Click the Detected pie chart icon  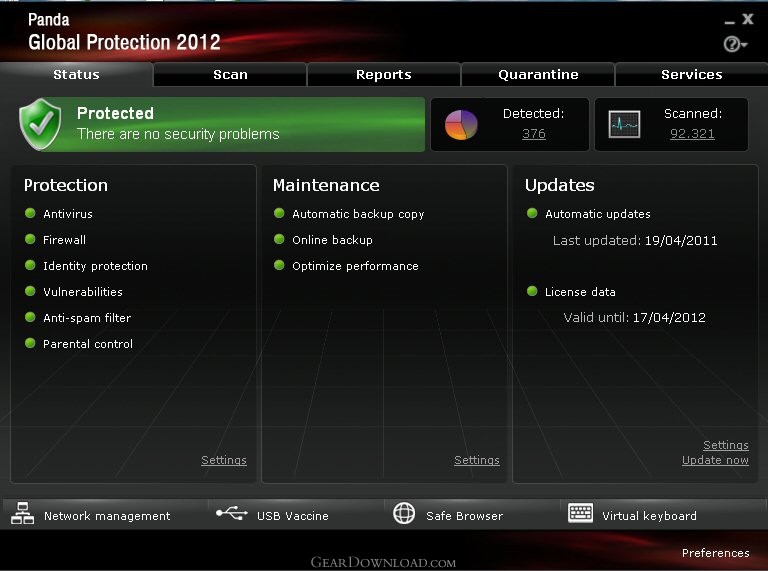460,124
